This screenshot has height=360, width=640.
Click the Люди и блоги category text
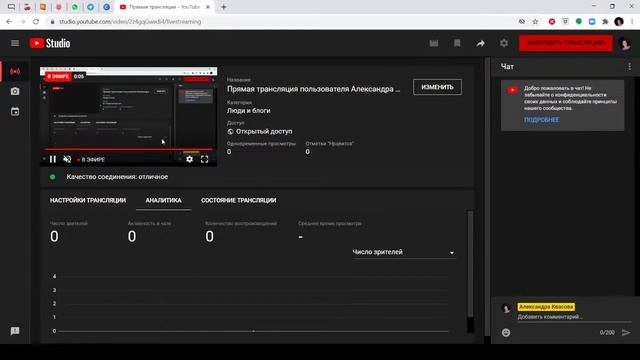[x=249, y=111]
